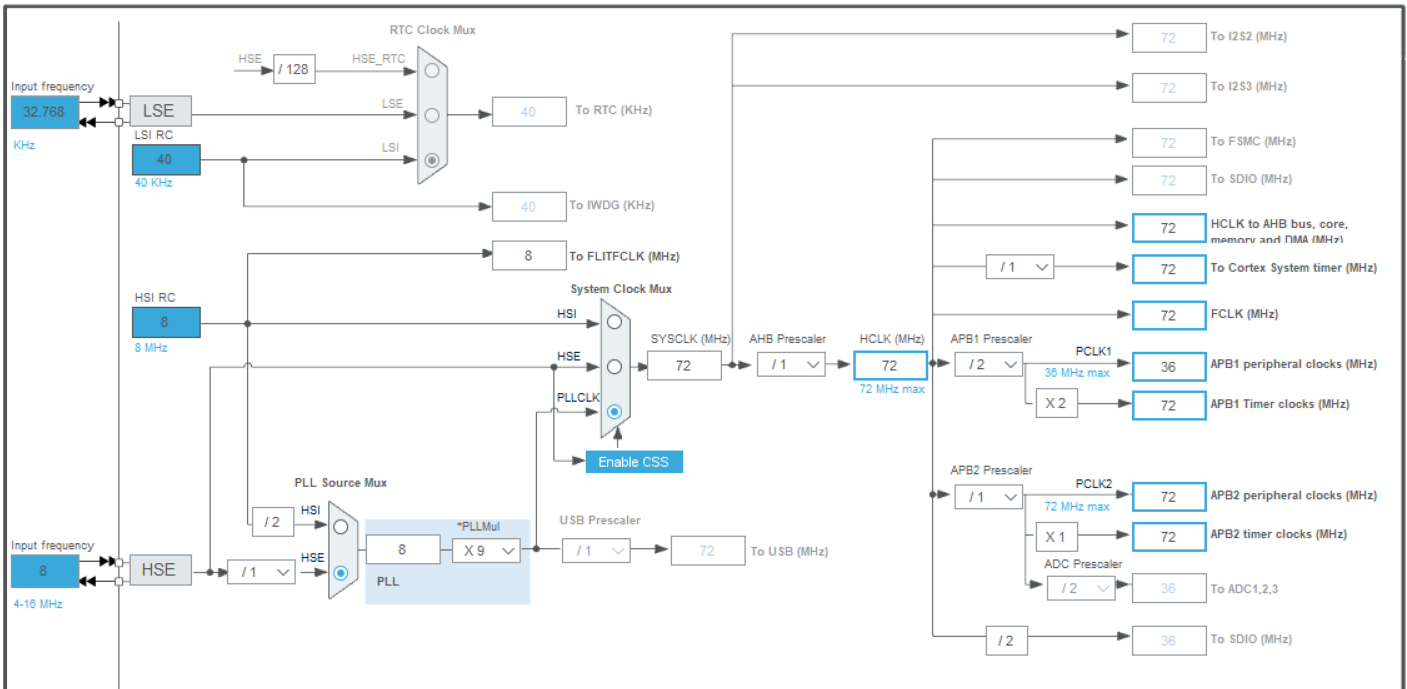Edit the HCLK frequency value field

pyautogui.click(x=889, y=365)
